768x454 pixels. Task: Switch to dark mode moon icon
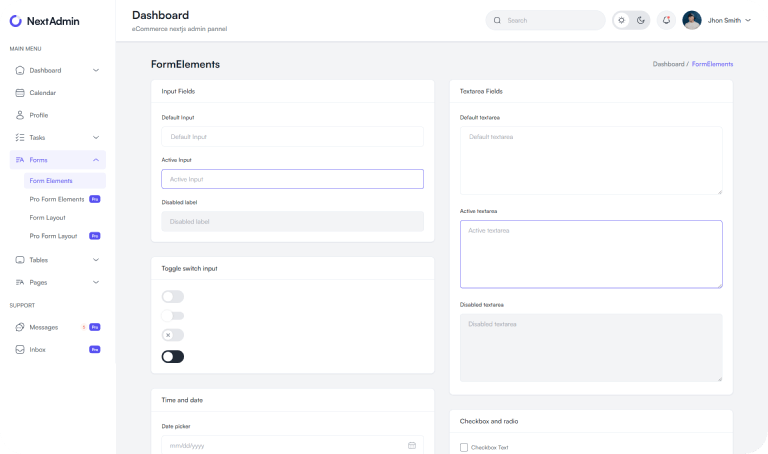pyautogui.click(x=641, y=20)
